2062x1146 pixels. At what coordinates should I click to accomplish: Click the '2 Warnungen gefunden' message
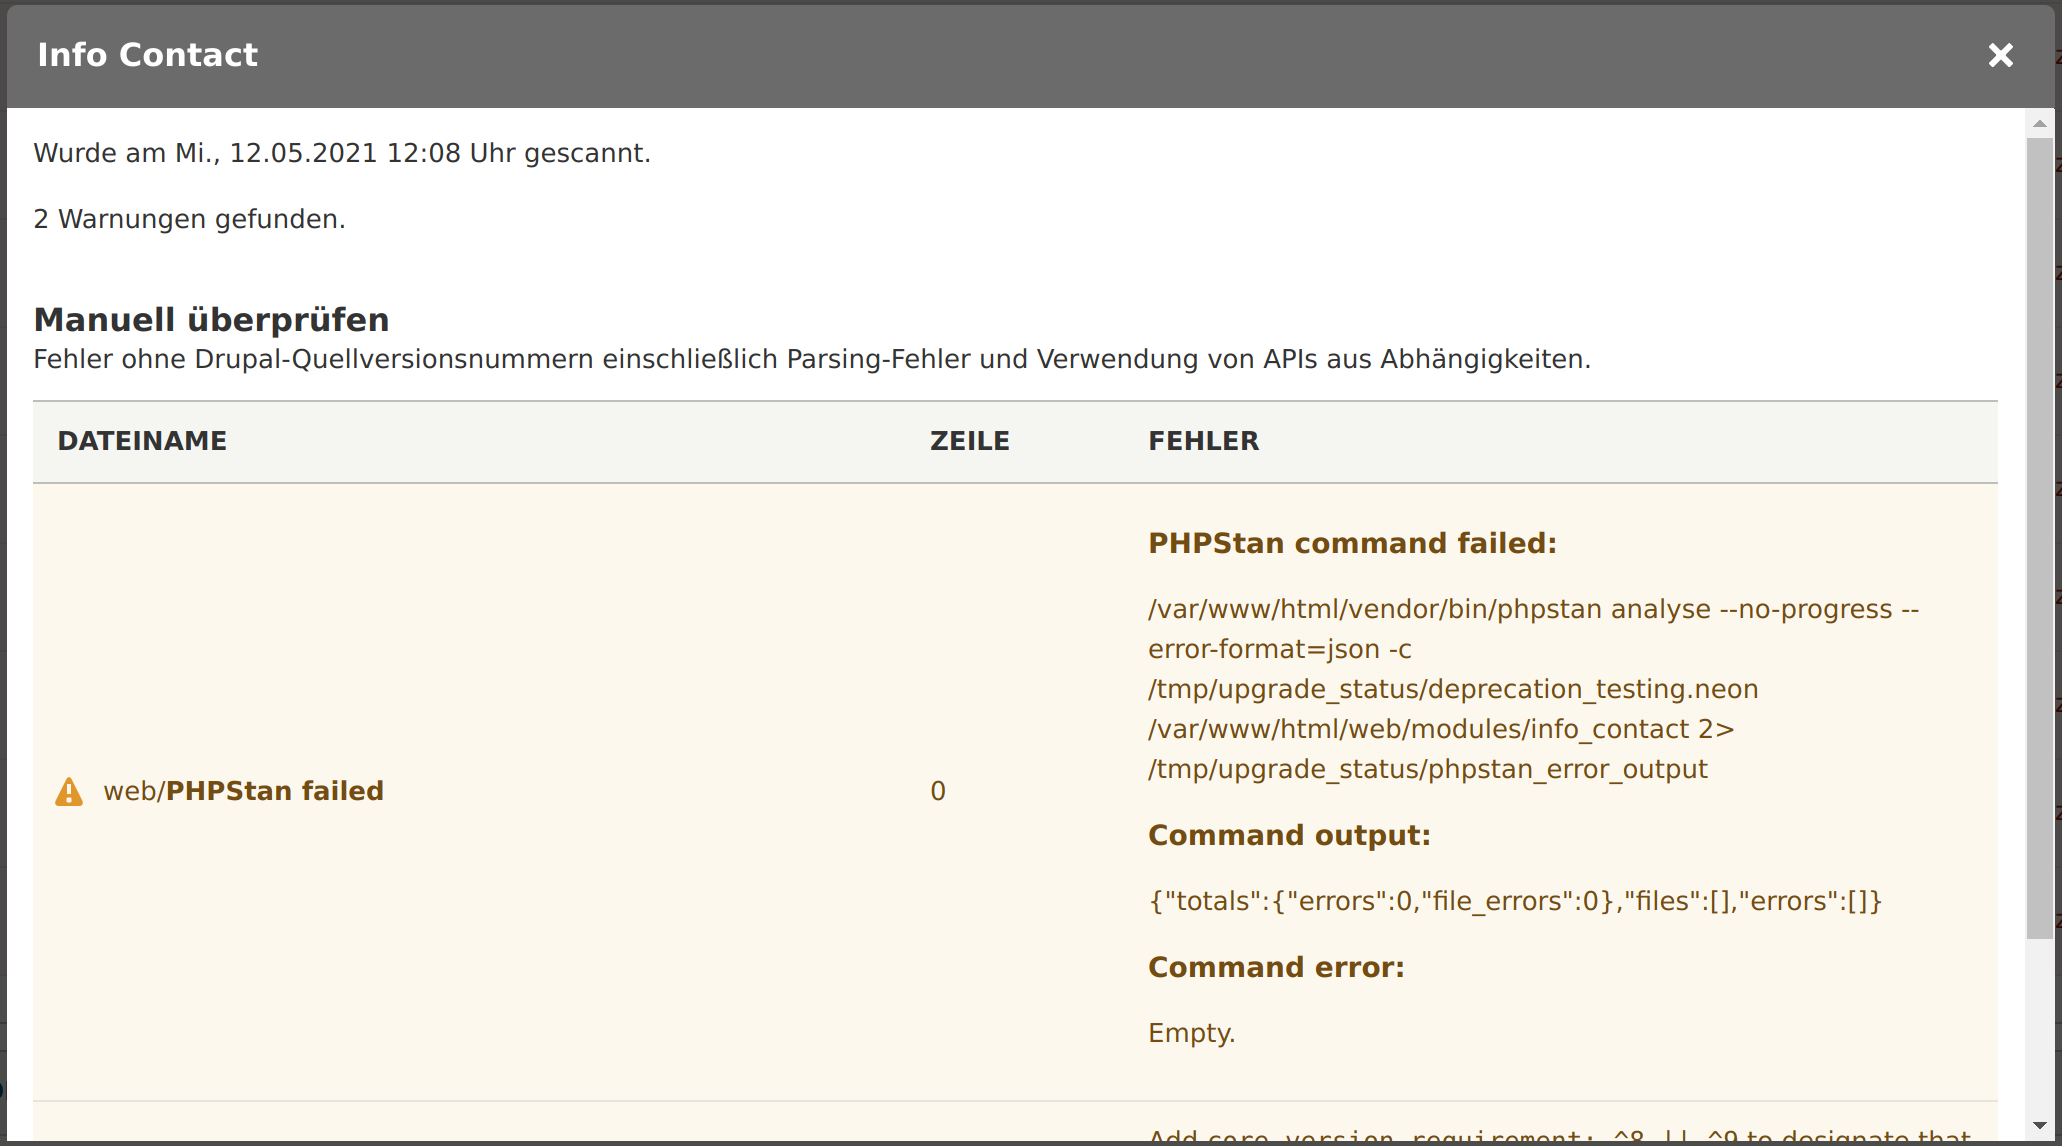point(190,219)
